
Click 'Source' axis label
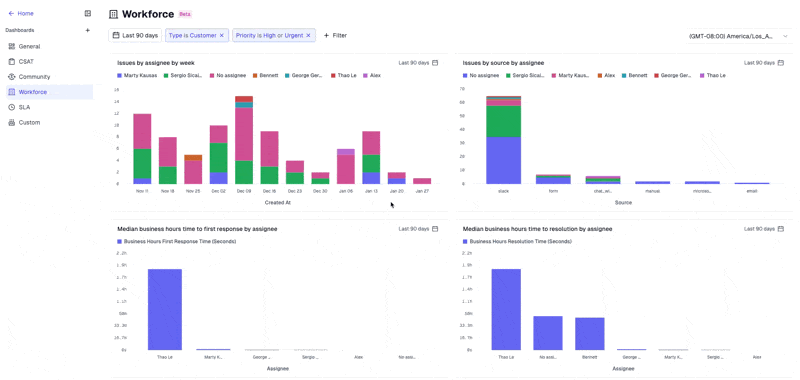(623, 202)
